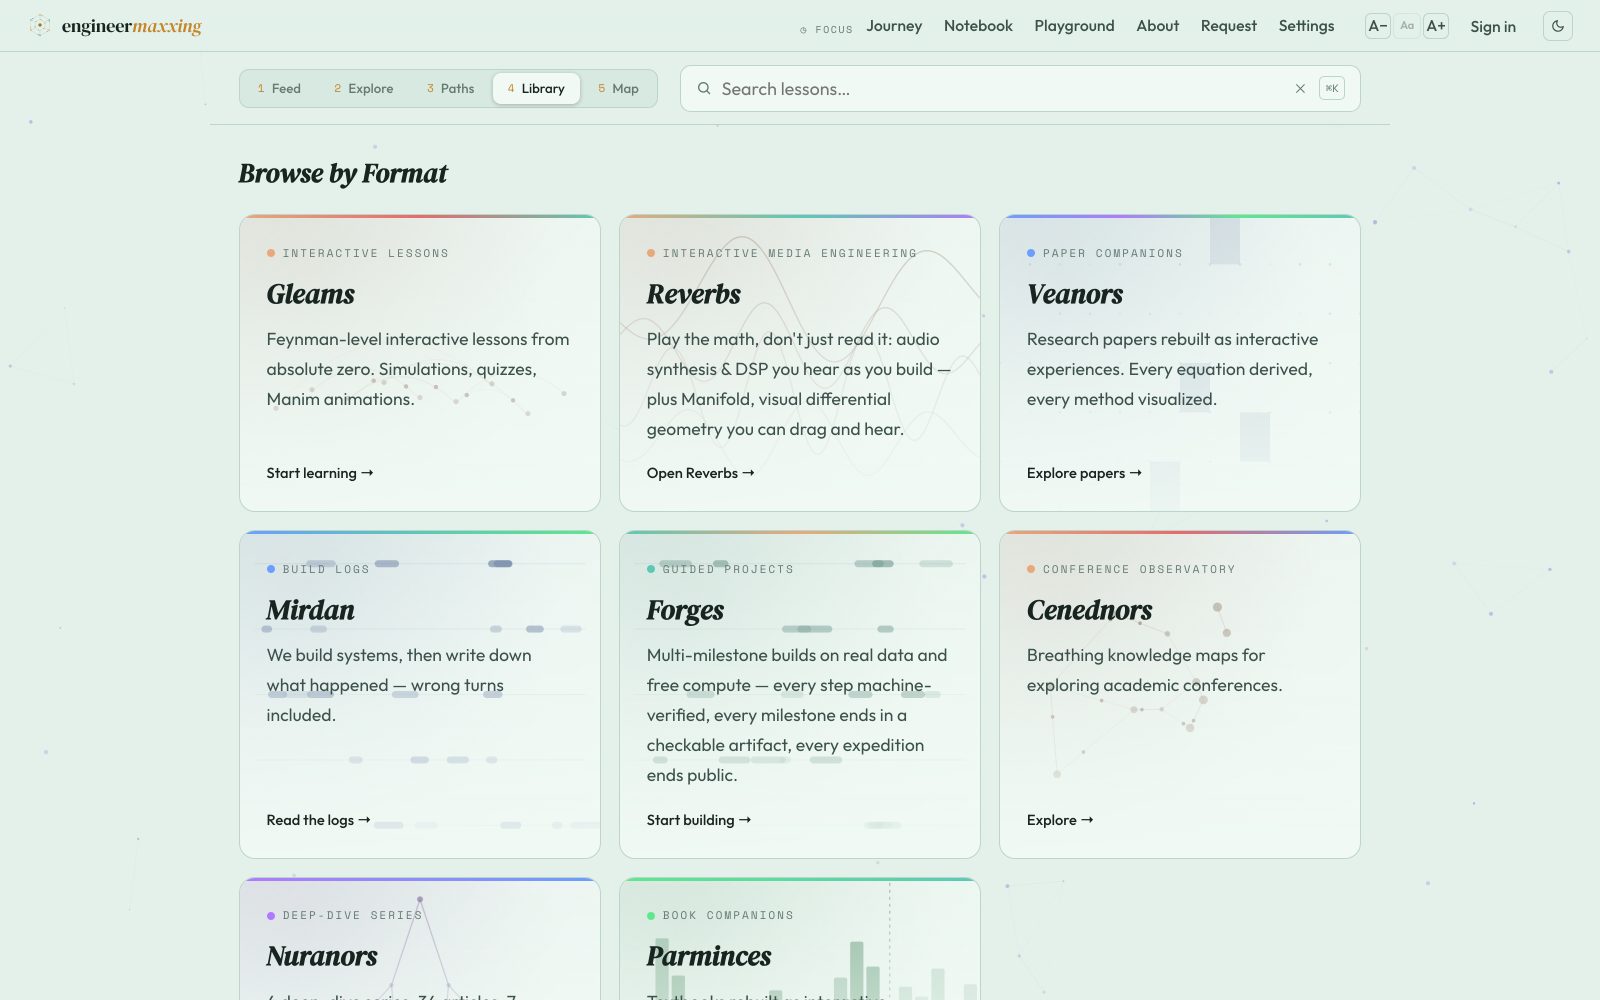Open the Notebook nav item
This screenshot has width=1600, height=1000.
[978, 26]
